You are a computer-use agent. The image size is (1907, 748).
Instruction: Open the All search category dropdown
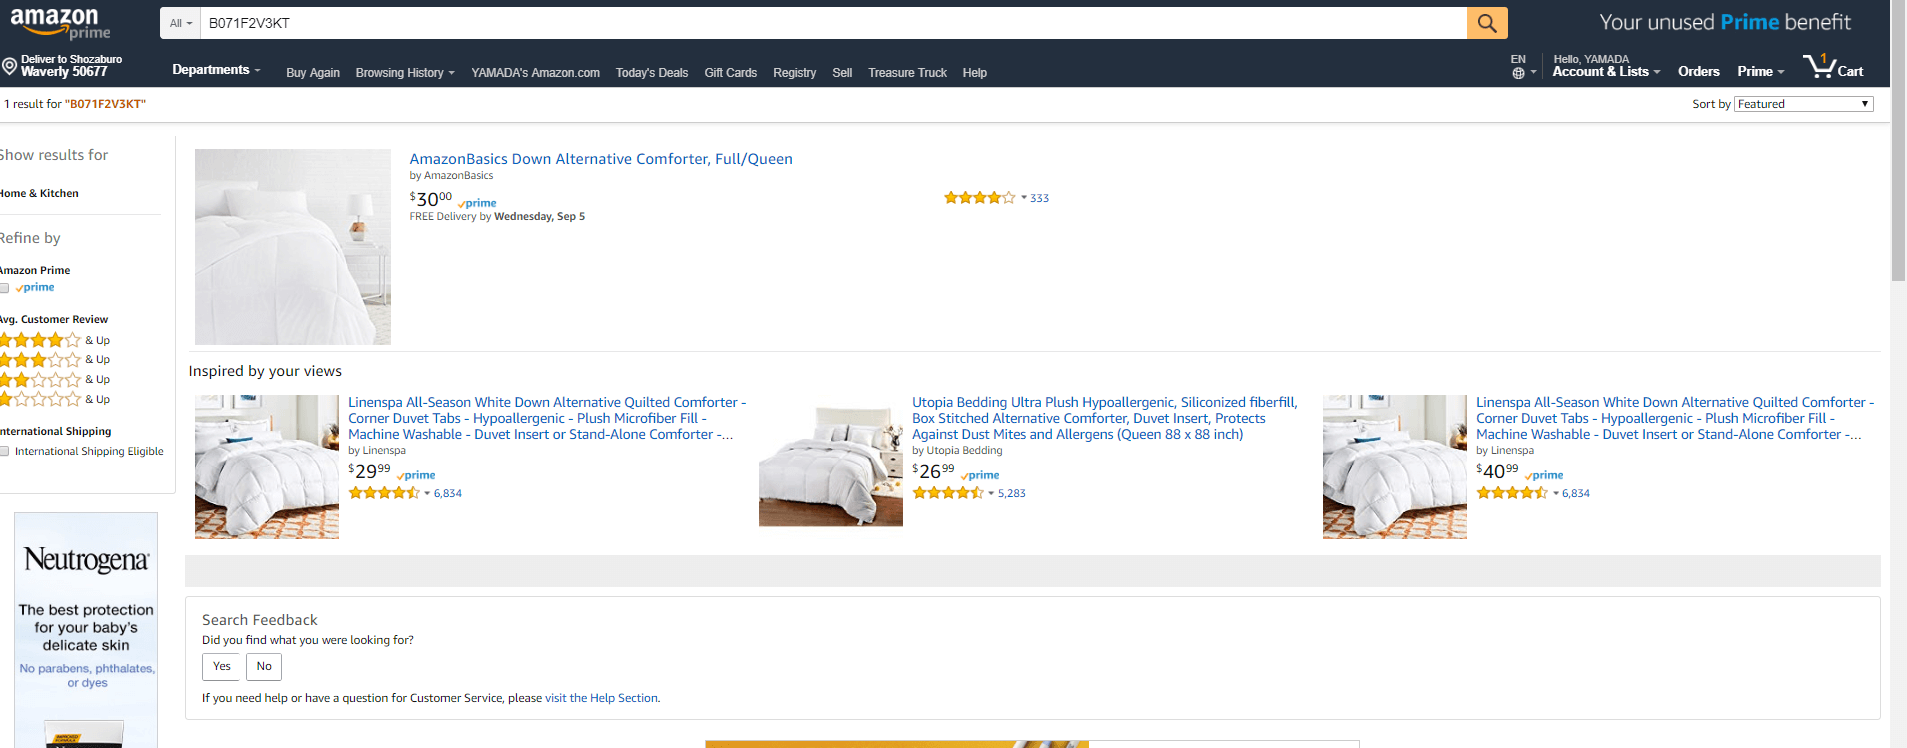click(x=181, y=23)
